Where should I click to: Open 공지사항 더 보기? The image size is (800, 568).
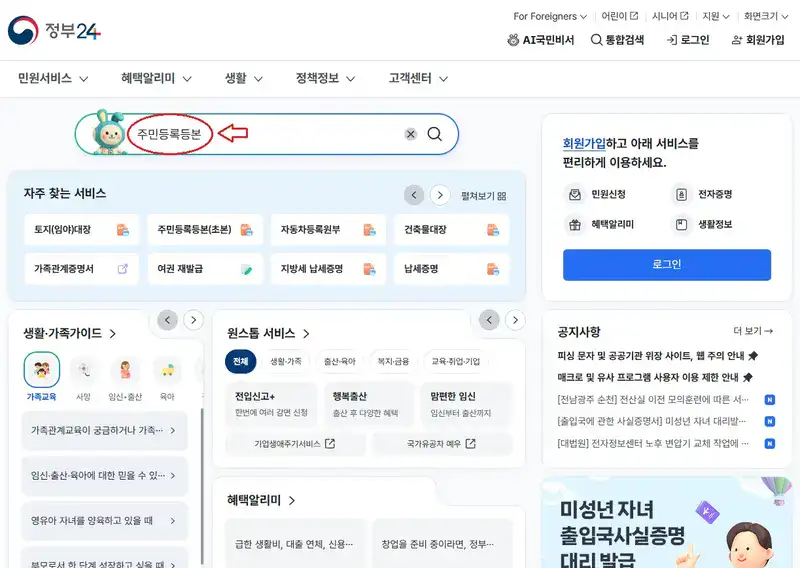click(753, 331)
